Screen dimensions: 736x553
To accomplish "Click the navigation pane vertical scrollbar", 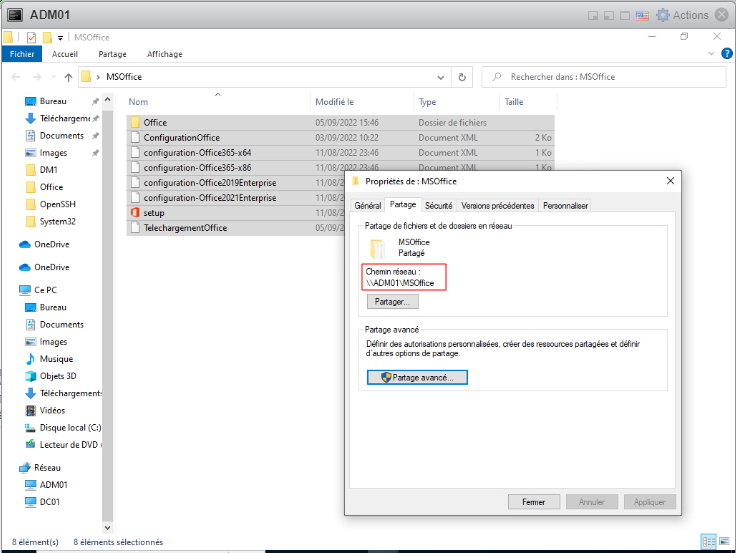I will (107, 300).
